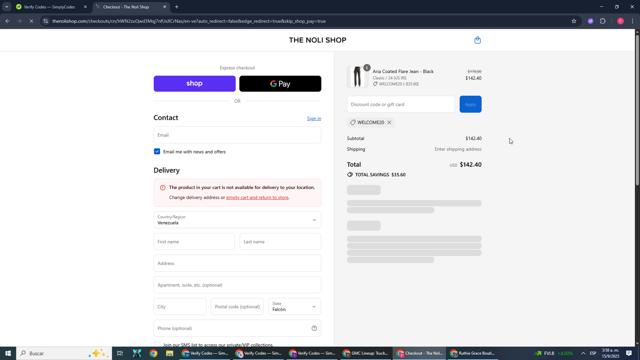Switch to the Ruthie Grace taskbar window

[473, 353]
